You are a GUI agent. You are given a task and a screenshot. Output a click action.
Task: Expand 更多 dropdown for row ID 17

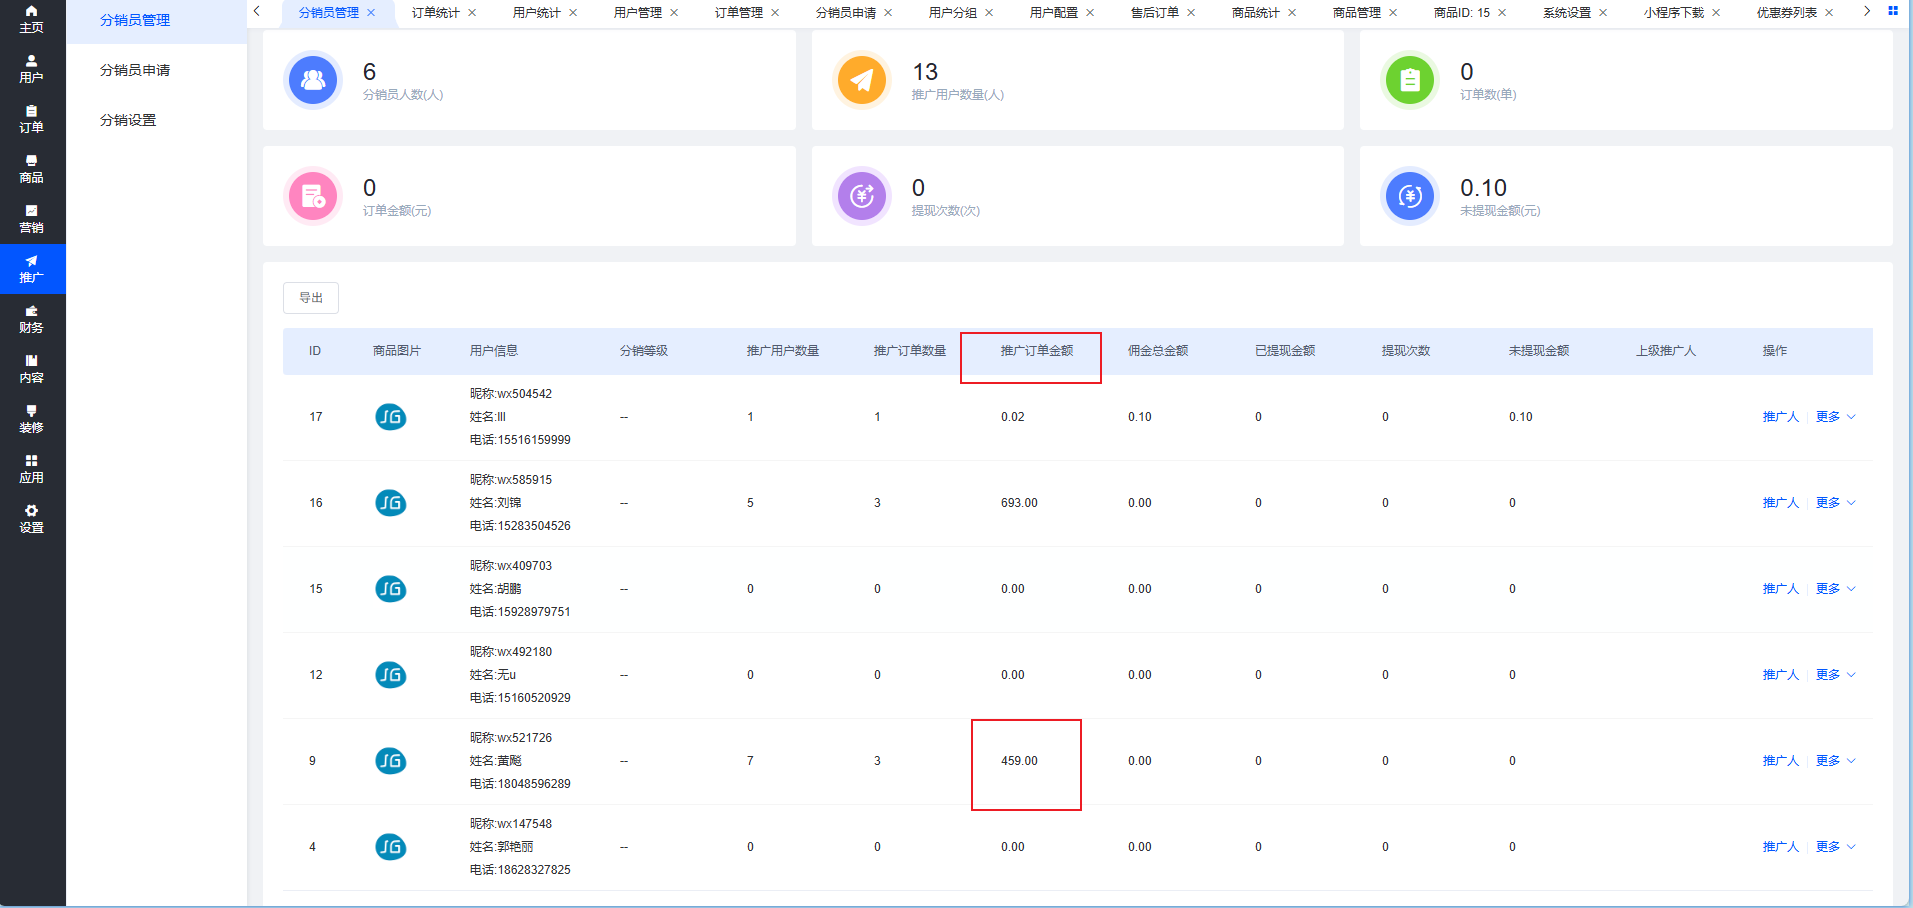[x=1835, y=417]
